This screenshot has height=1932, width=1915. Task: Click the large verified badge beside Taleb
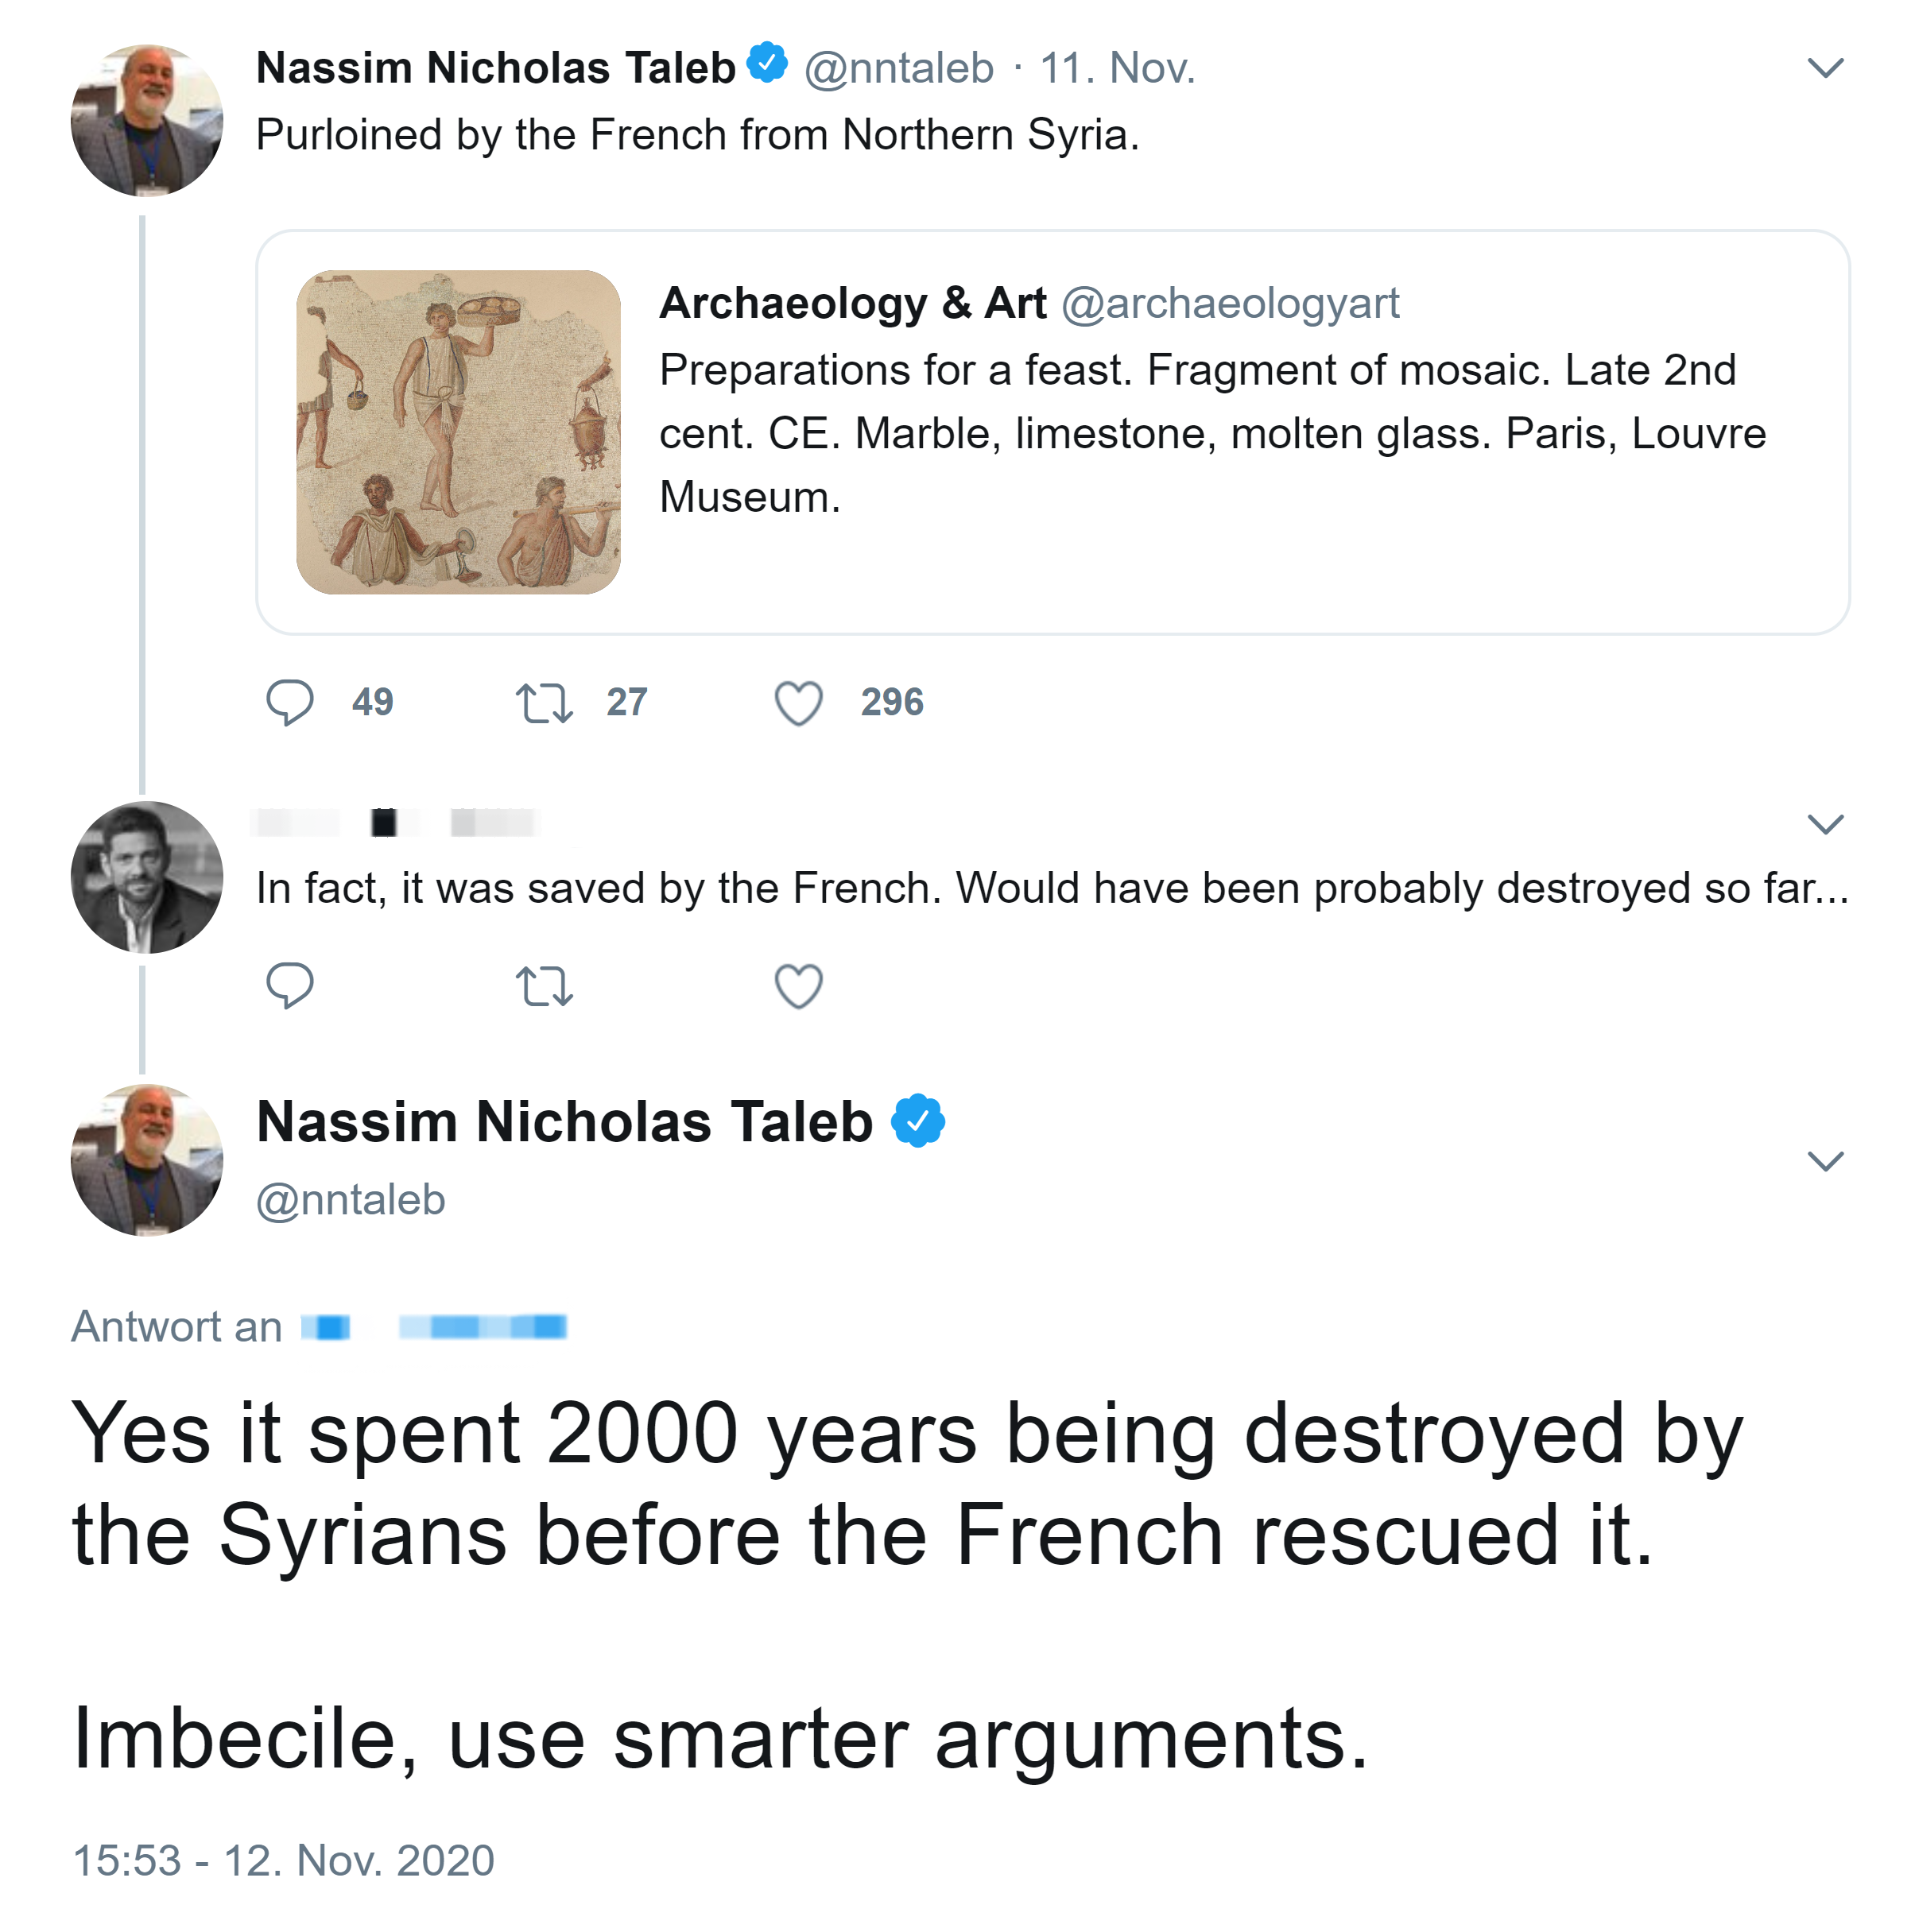coord(917,1120)
